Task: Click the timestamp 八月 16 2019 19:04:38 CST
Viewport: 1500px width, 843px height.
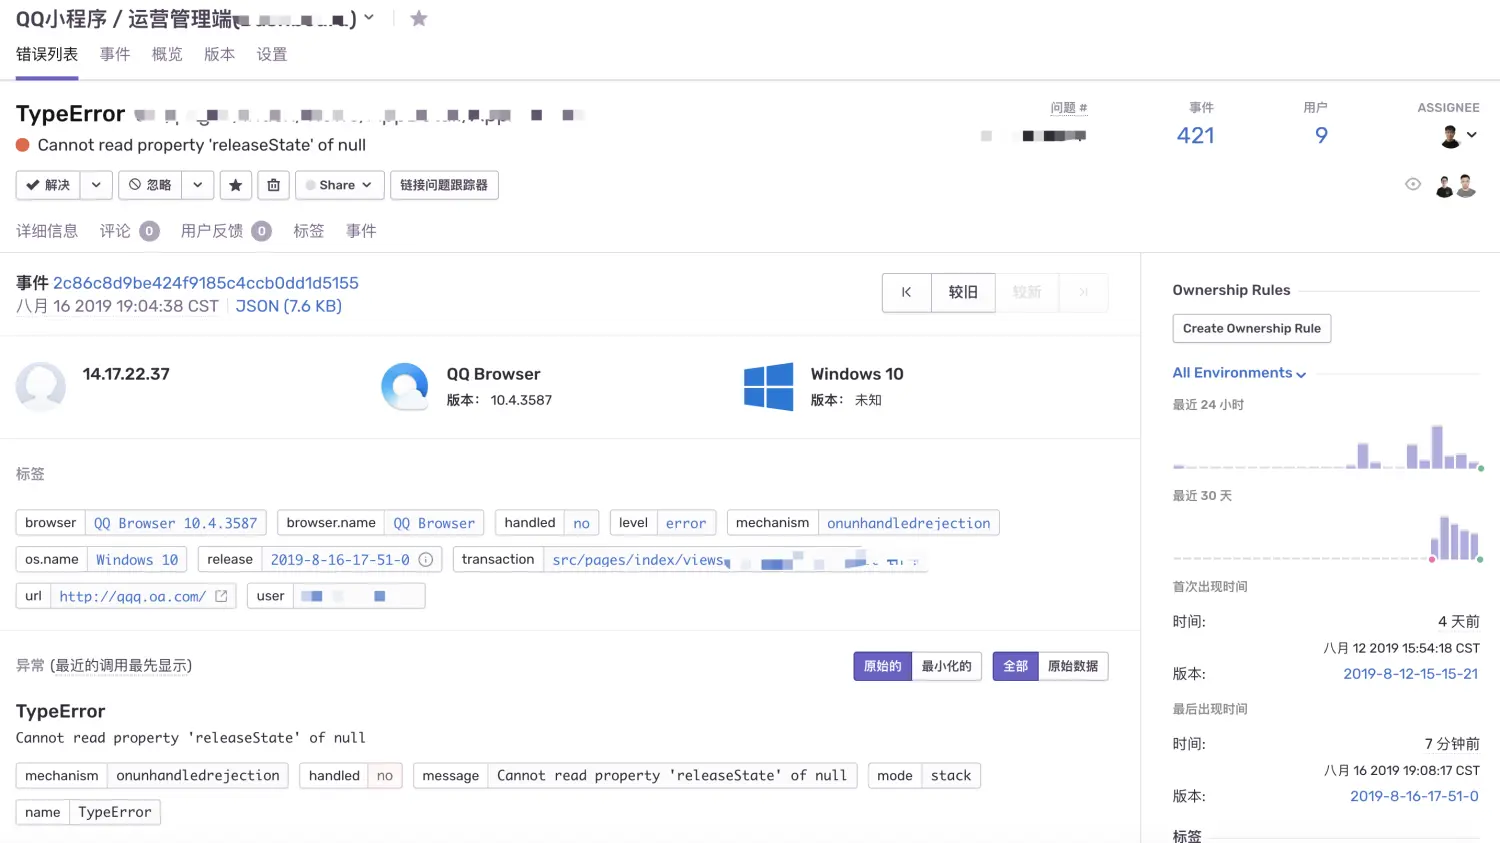Action: tap(117, 306)
